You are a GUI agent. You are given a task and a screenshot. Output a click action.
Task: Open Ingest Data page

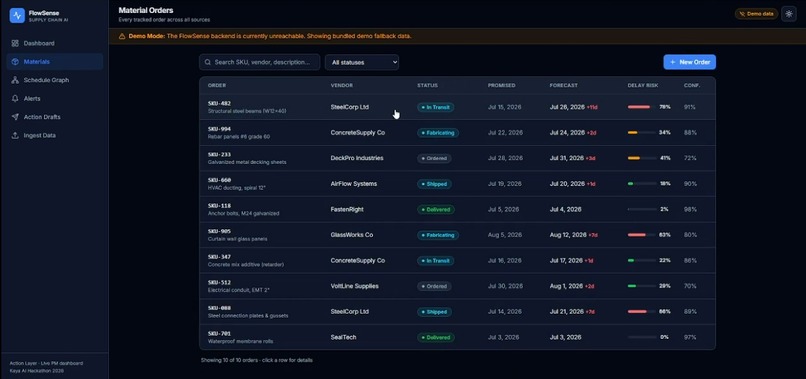click(x=54, y=135)
